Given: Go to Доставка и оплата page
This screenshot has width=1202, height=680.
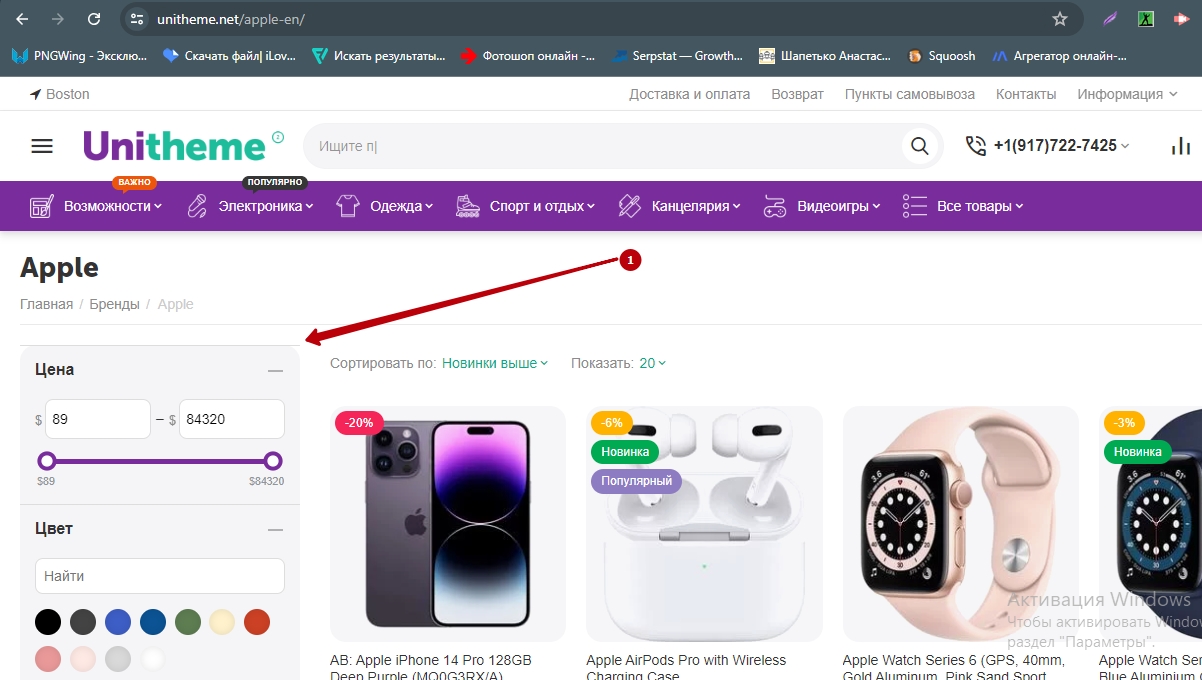Looking at the screenshot, I should click(x=689, y=94).
